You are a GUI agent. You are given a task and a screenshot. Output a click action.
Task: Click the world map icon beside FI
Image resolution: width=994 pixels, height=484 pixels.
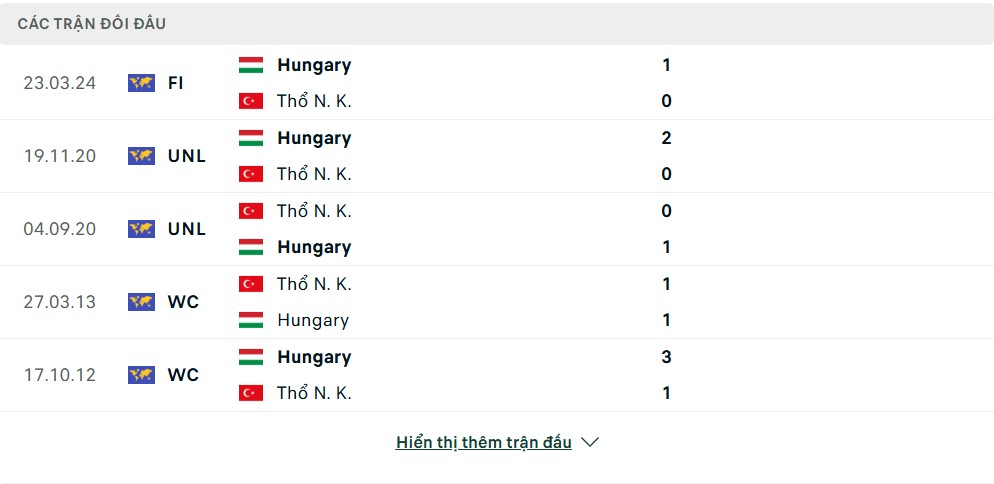[141, 83]
